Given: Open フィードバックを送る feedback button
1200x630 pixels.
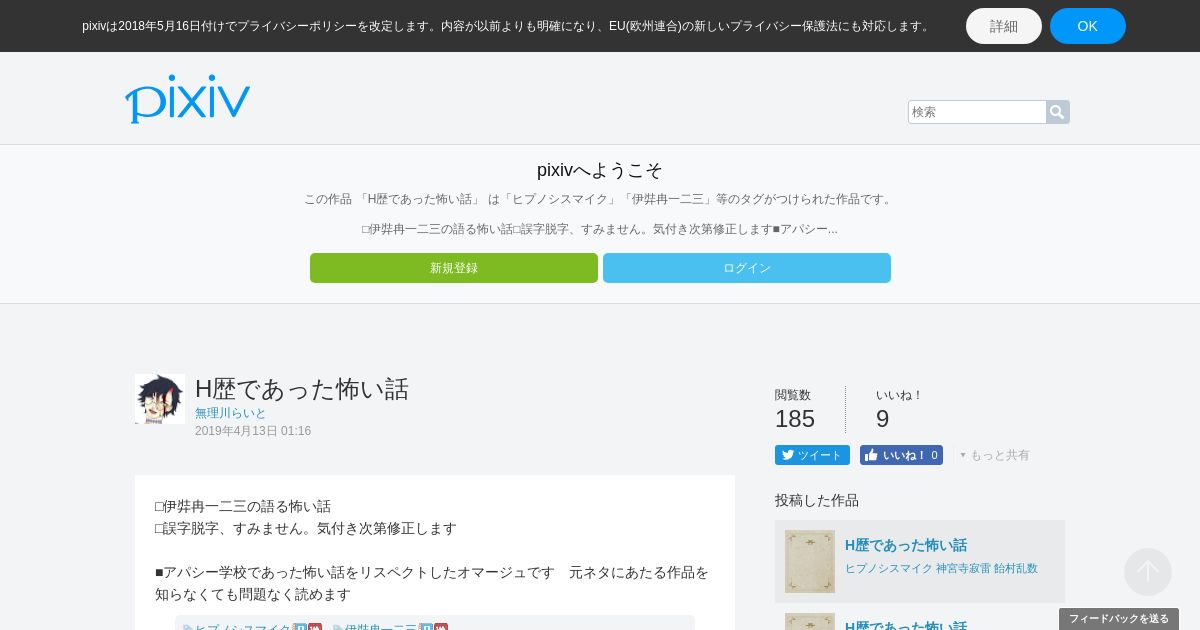Looking at the screenshot, I should click(x=1119, y=619).
